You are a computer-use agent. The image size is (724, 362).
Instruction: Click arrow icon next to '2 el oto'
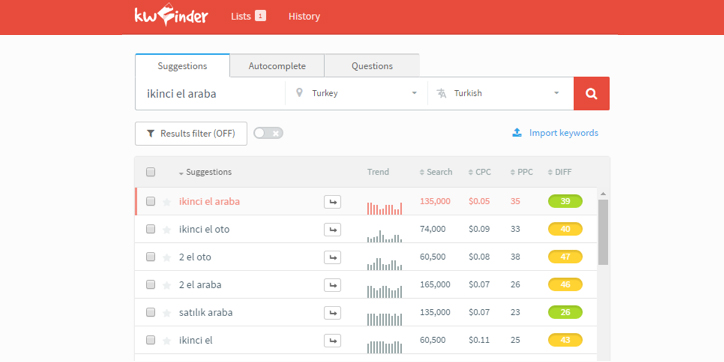(x=332, y=257)
